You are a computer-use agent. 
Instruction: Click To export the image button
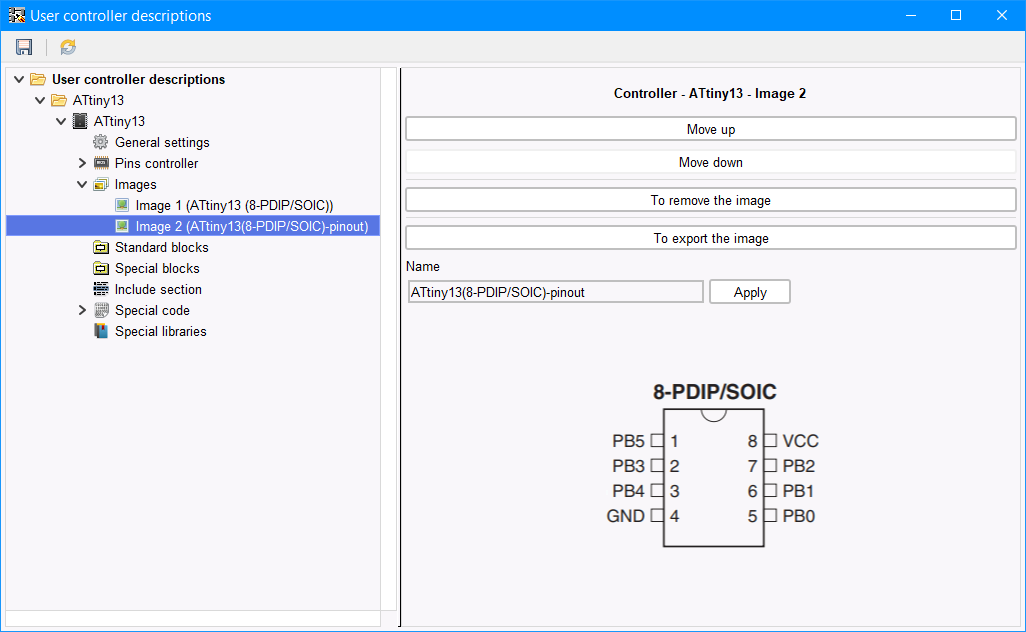pyautogui.click(x=711, y=238)
